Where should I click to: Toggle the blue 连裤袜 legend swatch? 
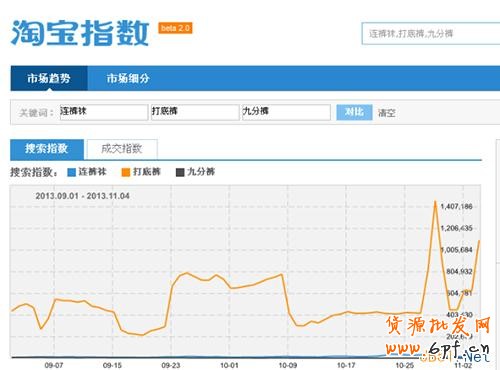[71, 172]
